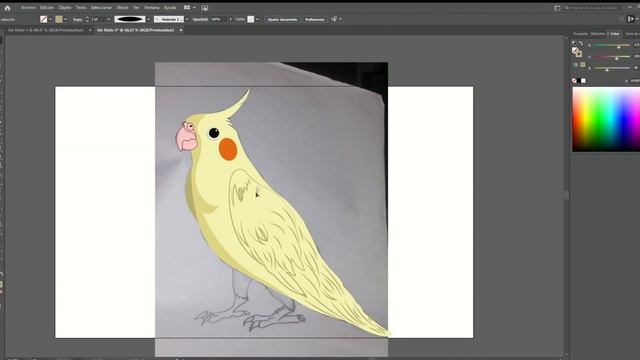Viewport: 640px width, 360px height.
Task: Expand the stroke weight dropdown
Action: [x=109, y=19]
